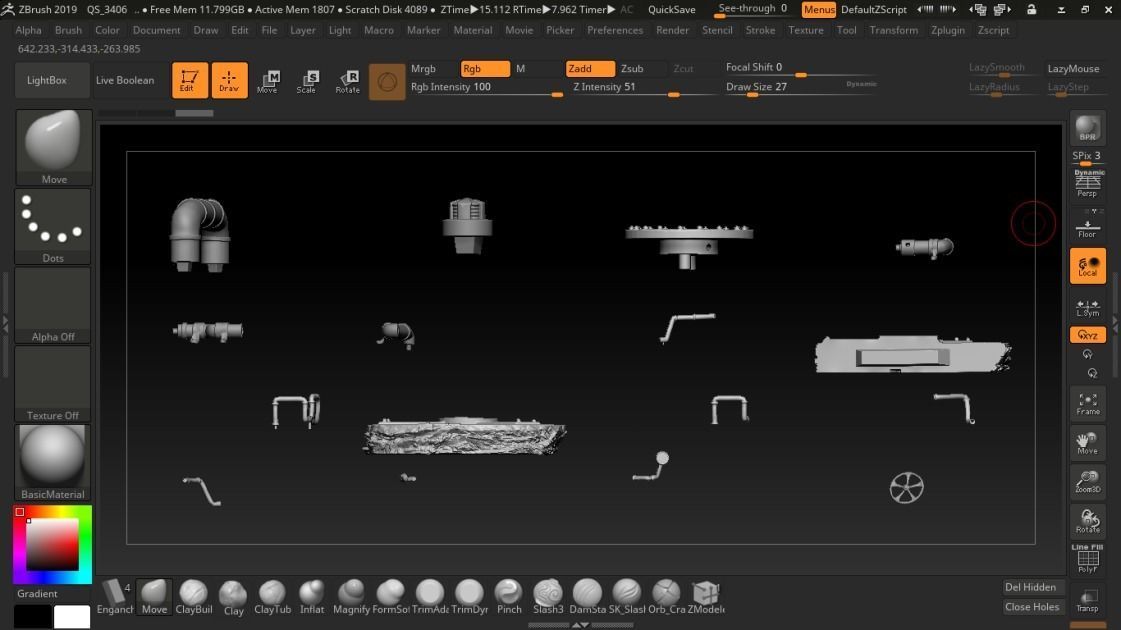The width and height of the screenshot is (1121, 630).
Task: Select the Move brush in bottom shelf
Action: (154, 596)
